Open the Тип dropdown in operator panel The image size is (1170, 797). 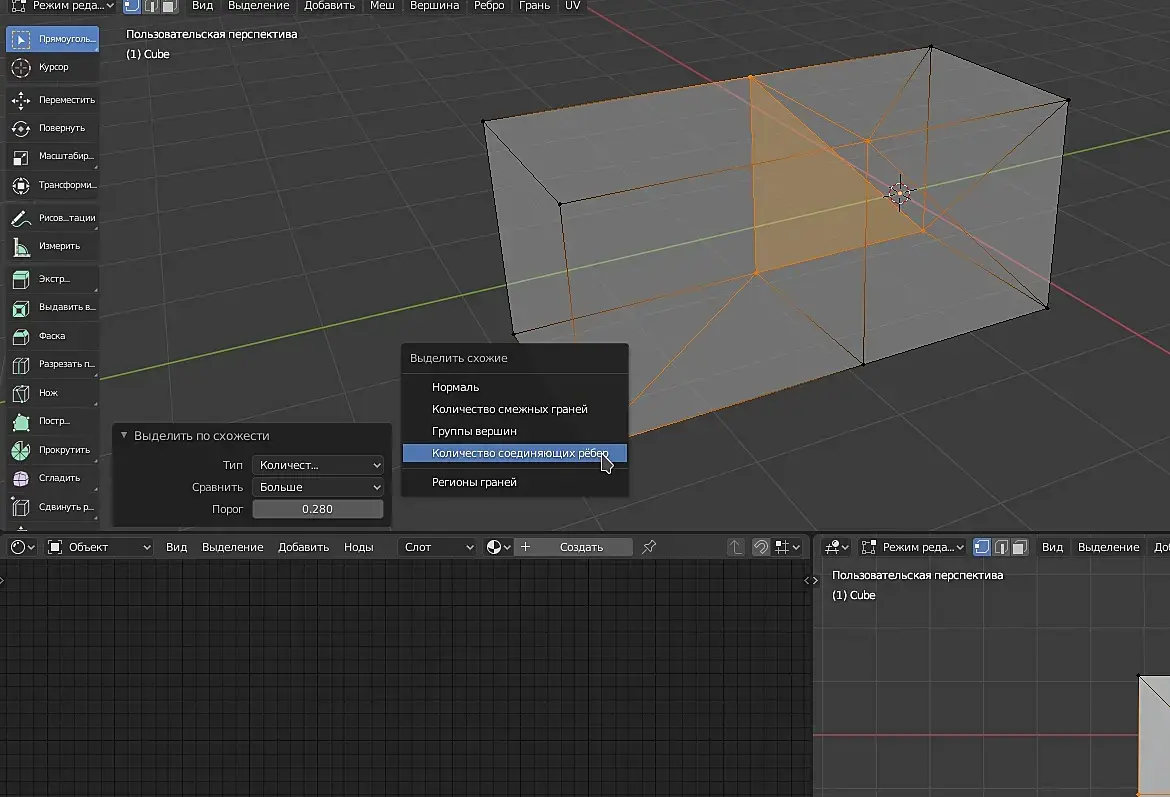click(x=318, y=465)
